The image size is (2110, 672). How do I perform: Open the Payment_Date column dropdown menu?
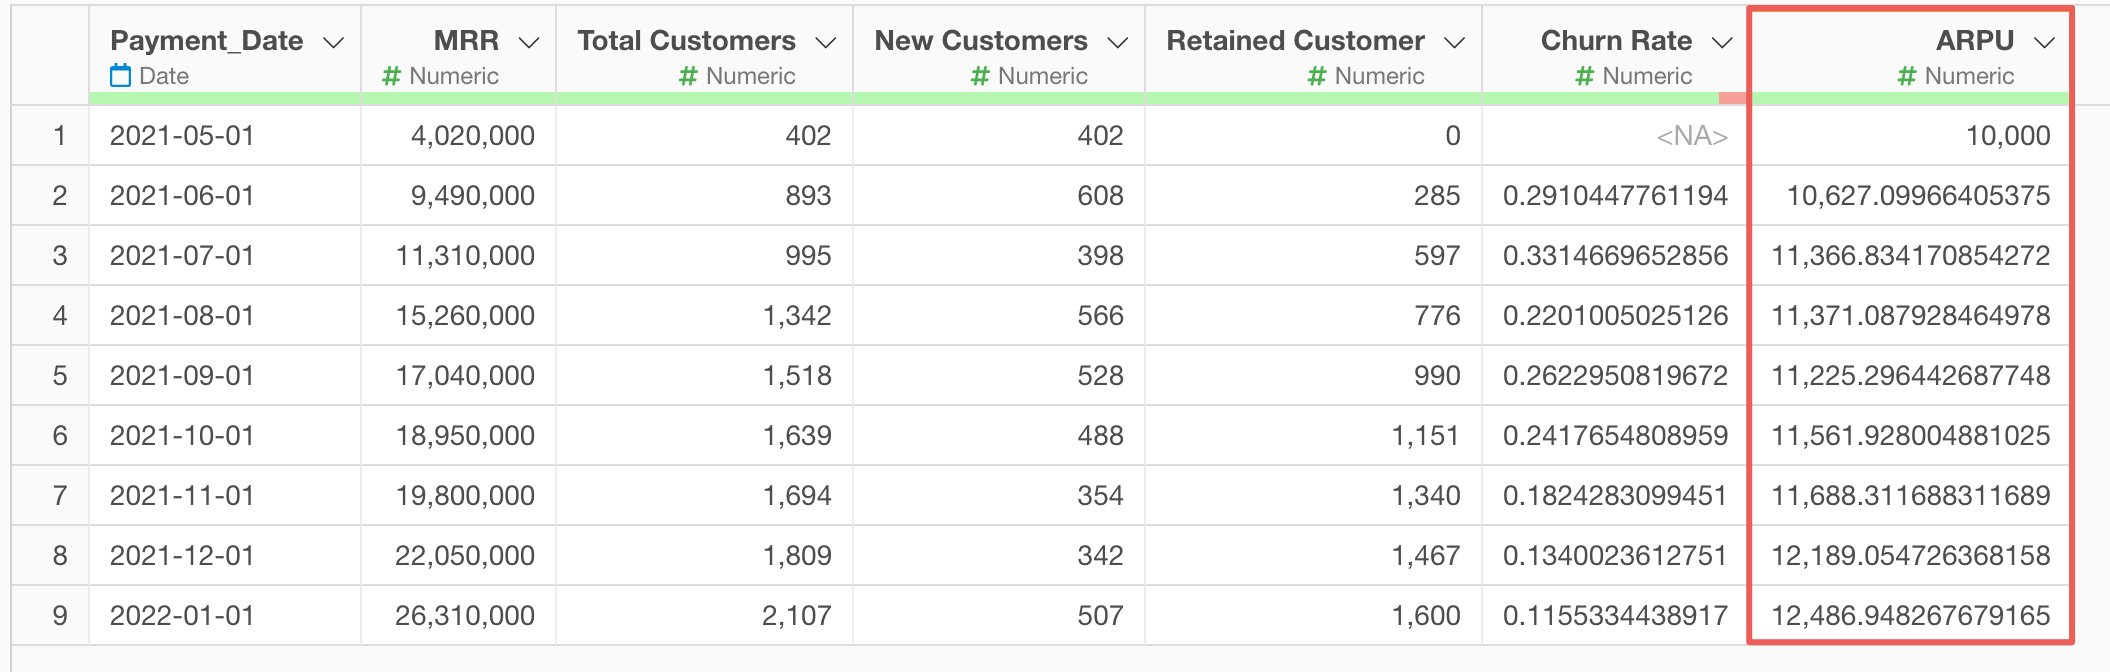point(334,42)
